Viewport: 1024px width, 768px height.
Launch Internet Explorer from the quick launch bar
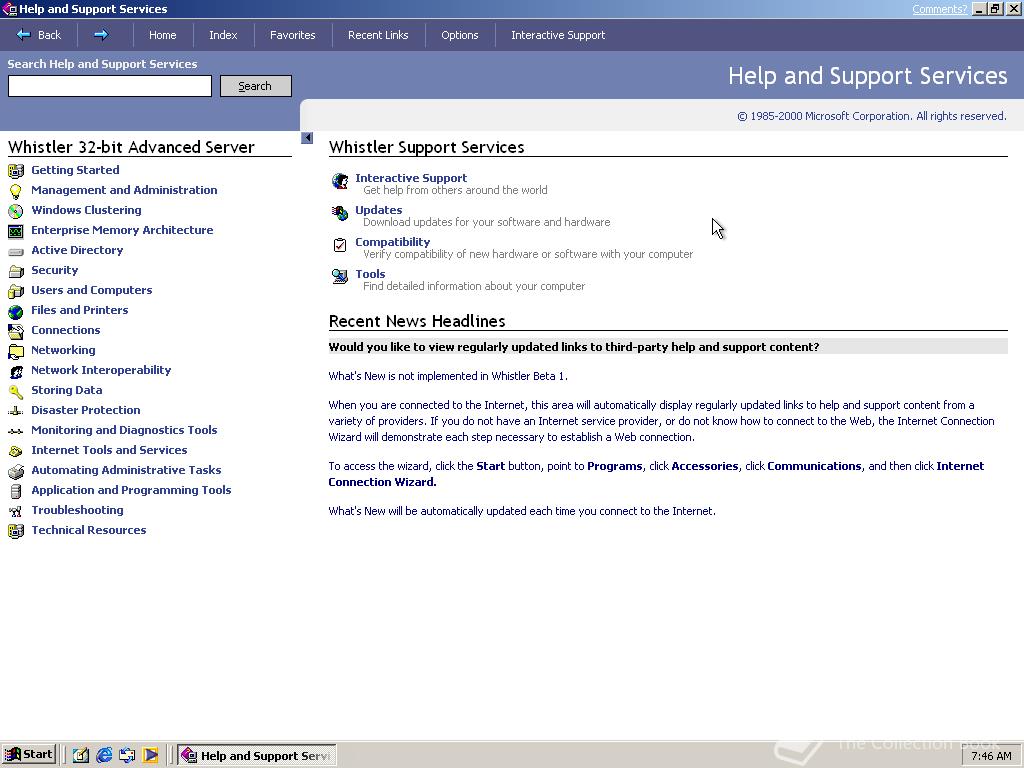pyautogui.click(x=104, y=756)
